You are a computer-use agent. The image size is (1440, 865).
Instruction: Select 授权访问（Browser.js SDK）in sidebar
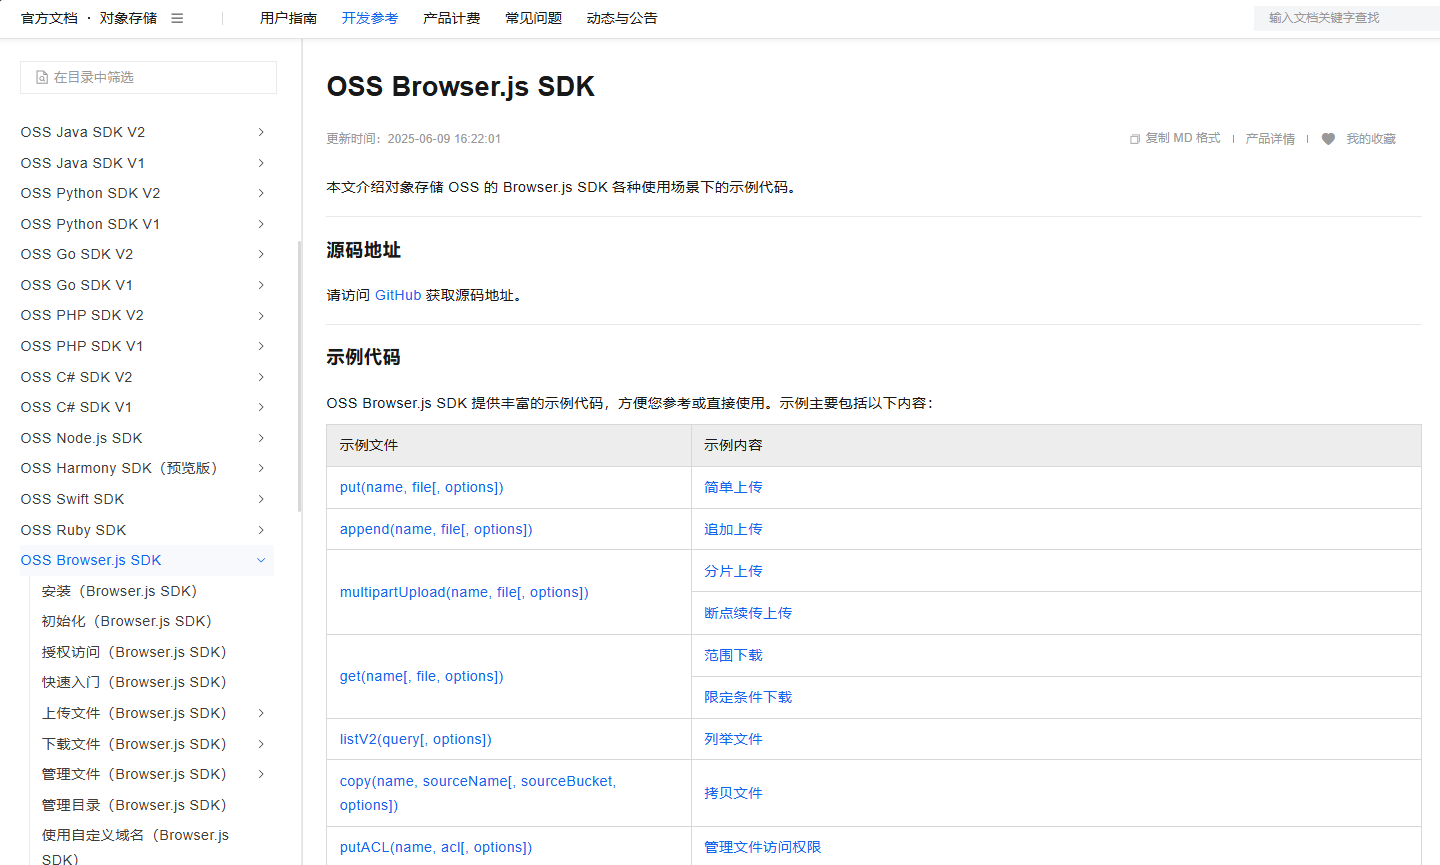134,652
